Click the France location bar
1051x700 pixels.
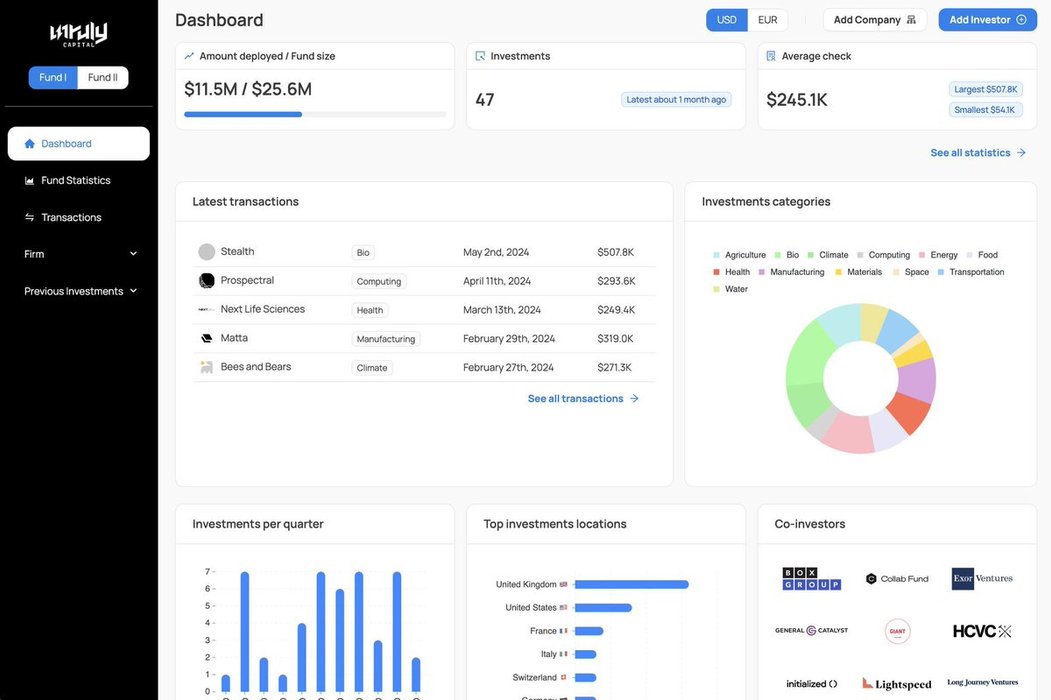coord(589,631)
